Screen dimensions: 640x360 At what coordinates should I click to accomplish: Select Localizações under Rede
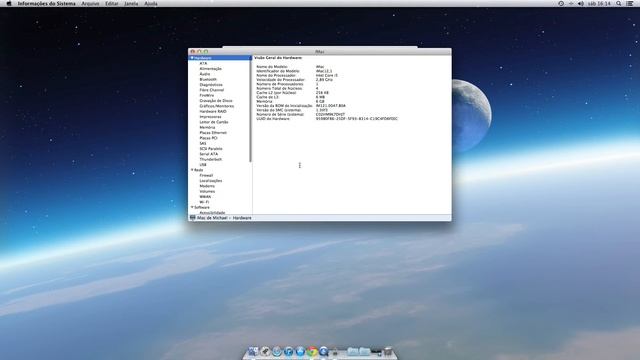pos(211,181)
